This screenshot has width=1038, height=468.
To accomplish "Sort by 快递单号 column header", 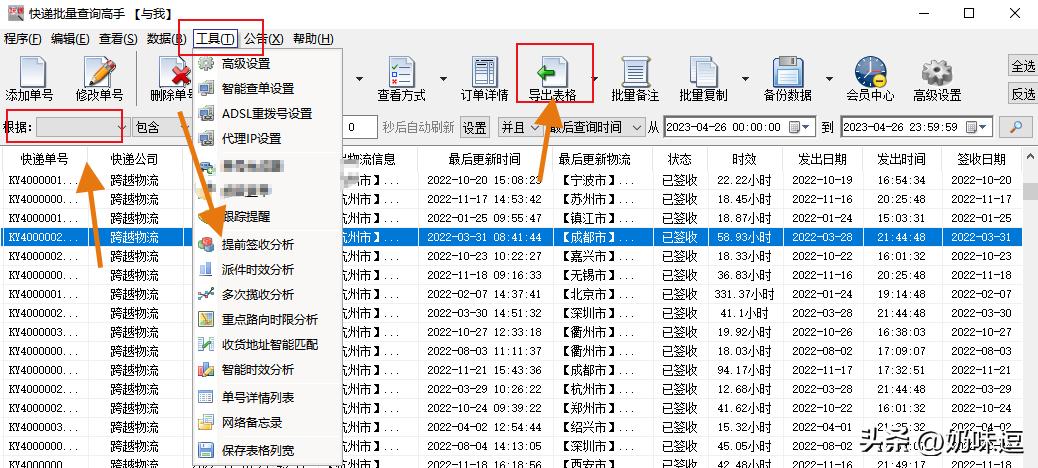I will pyautogui.click(x=44, y=159).
